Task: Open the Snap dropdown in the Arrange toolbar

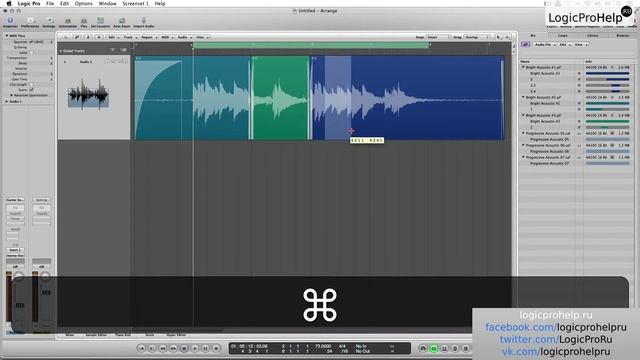Action: coord(438,37)
